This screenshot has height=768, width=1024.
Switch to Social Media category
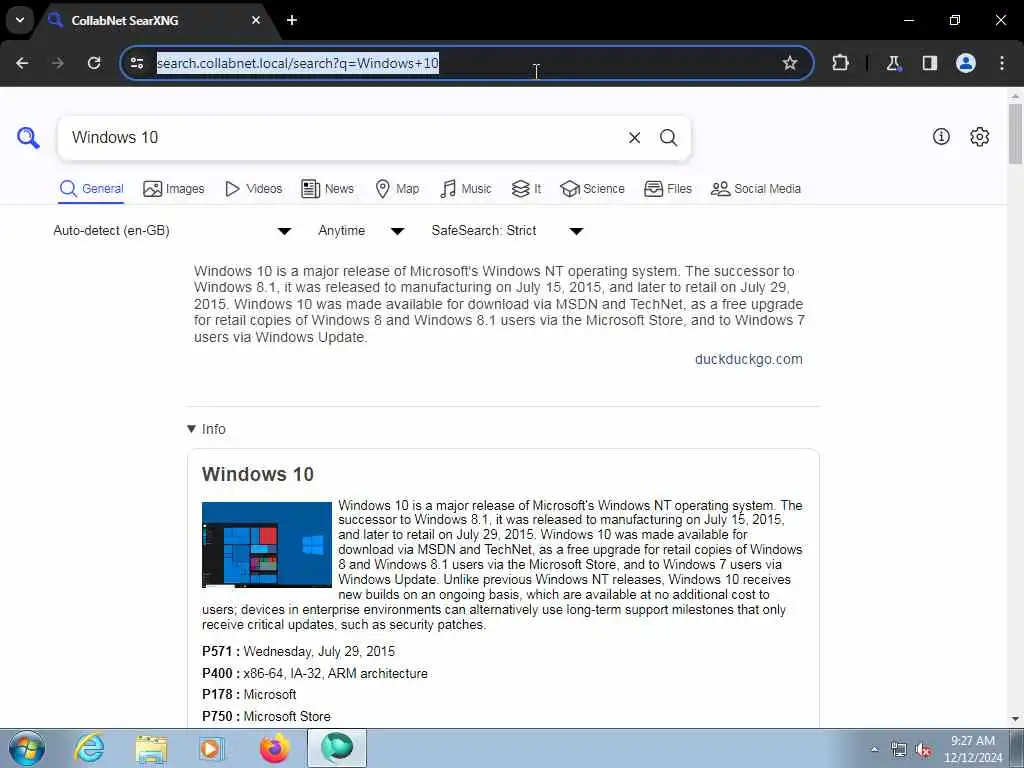click(x=756, y=189)
